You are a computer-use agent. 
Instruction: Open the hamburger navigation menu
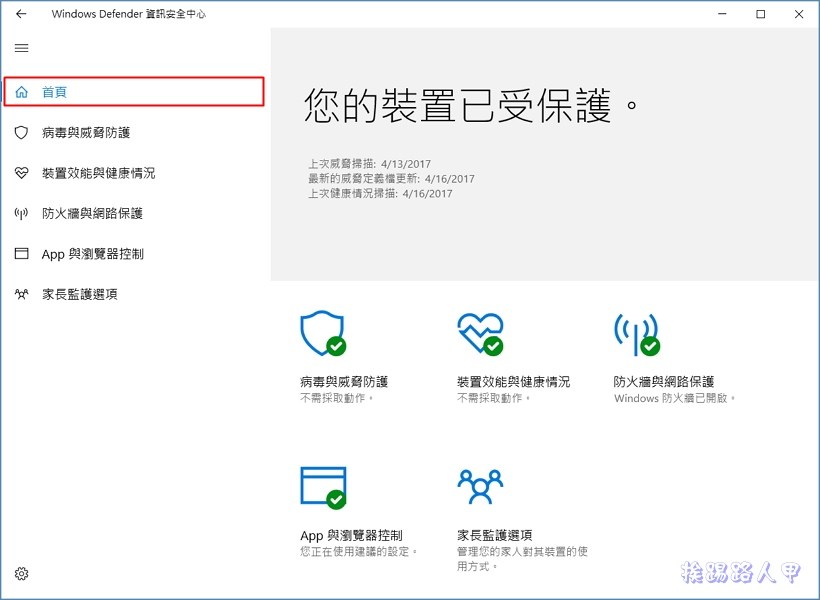(21, 48)
